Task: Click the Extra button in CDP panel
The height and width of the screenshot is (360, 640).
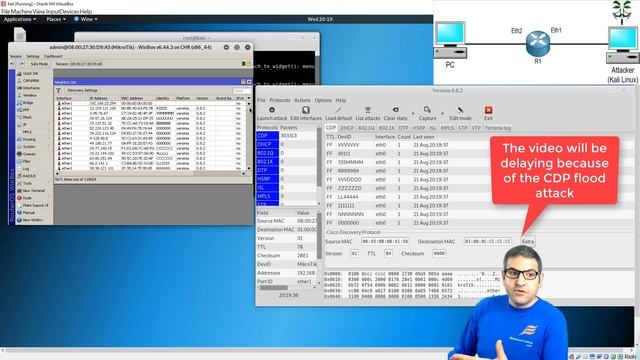Action: pos(528,242)
